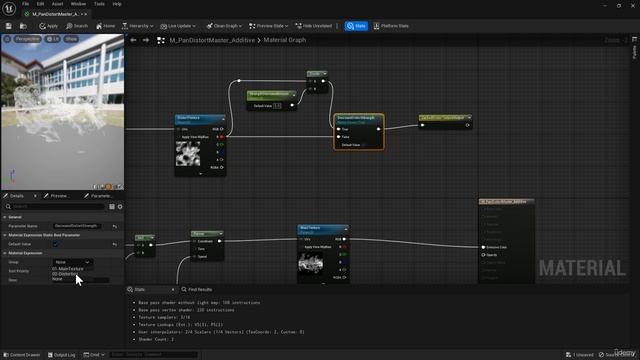
Task: Choose 01-MainTexture group option
Action: [68, 269]
